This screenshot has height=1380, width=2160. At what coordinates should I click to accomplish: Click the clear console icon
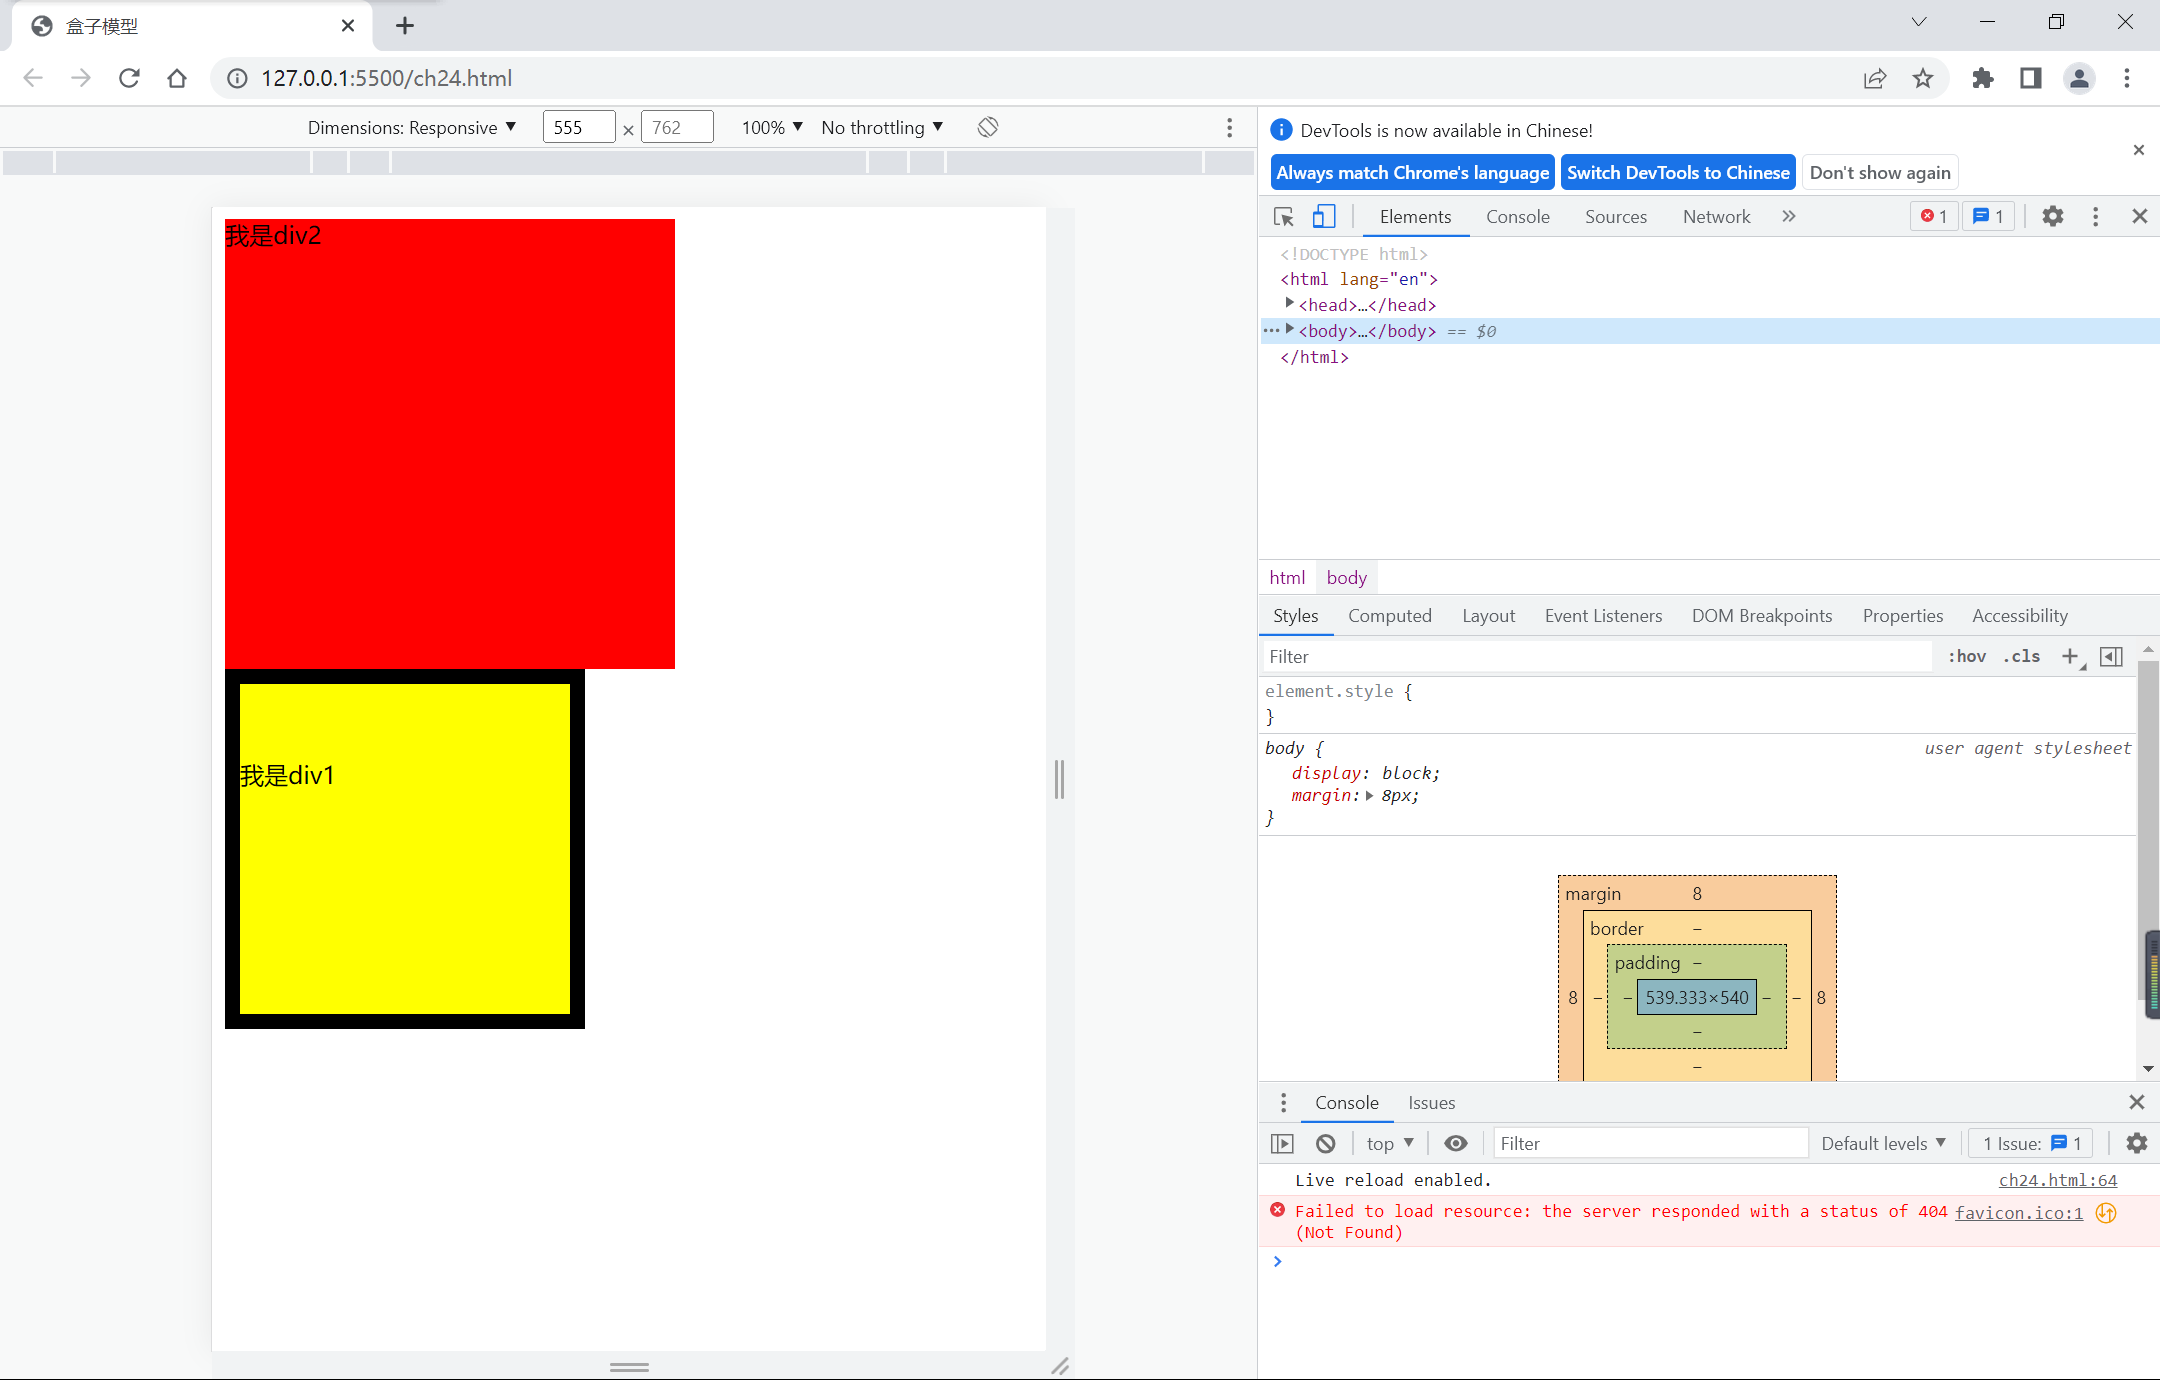click(x=1326, y=1143)
